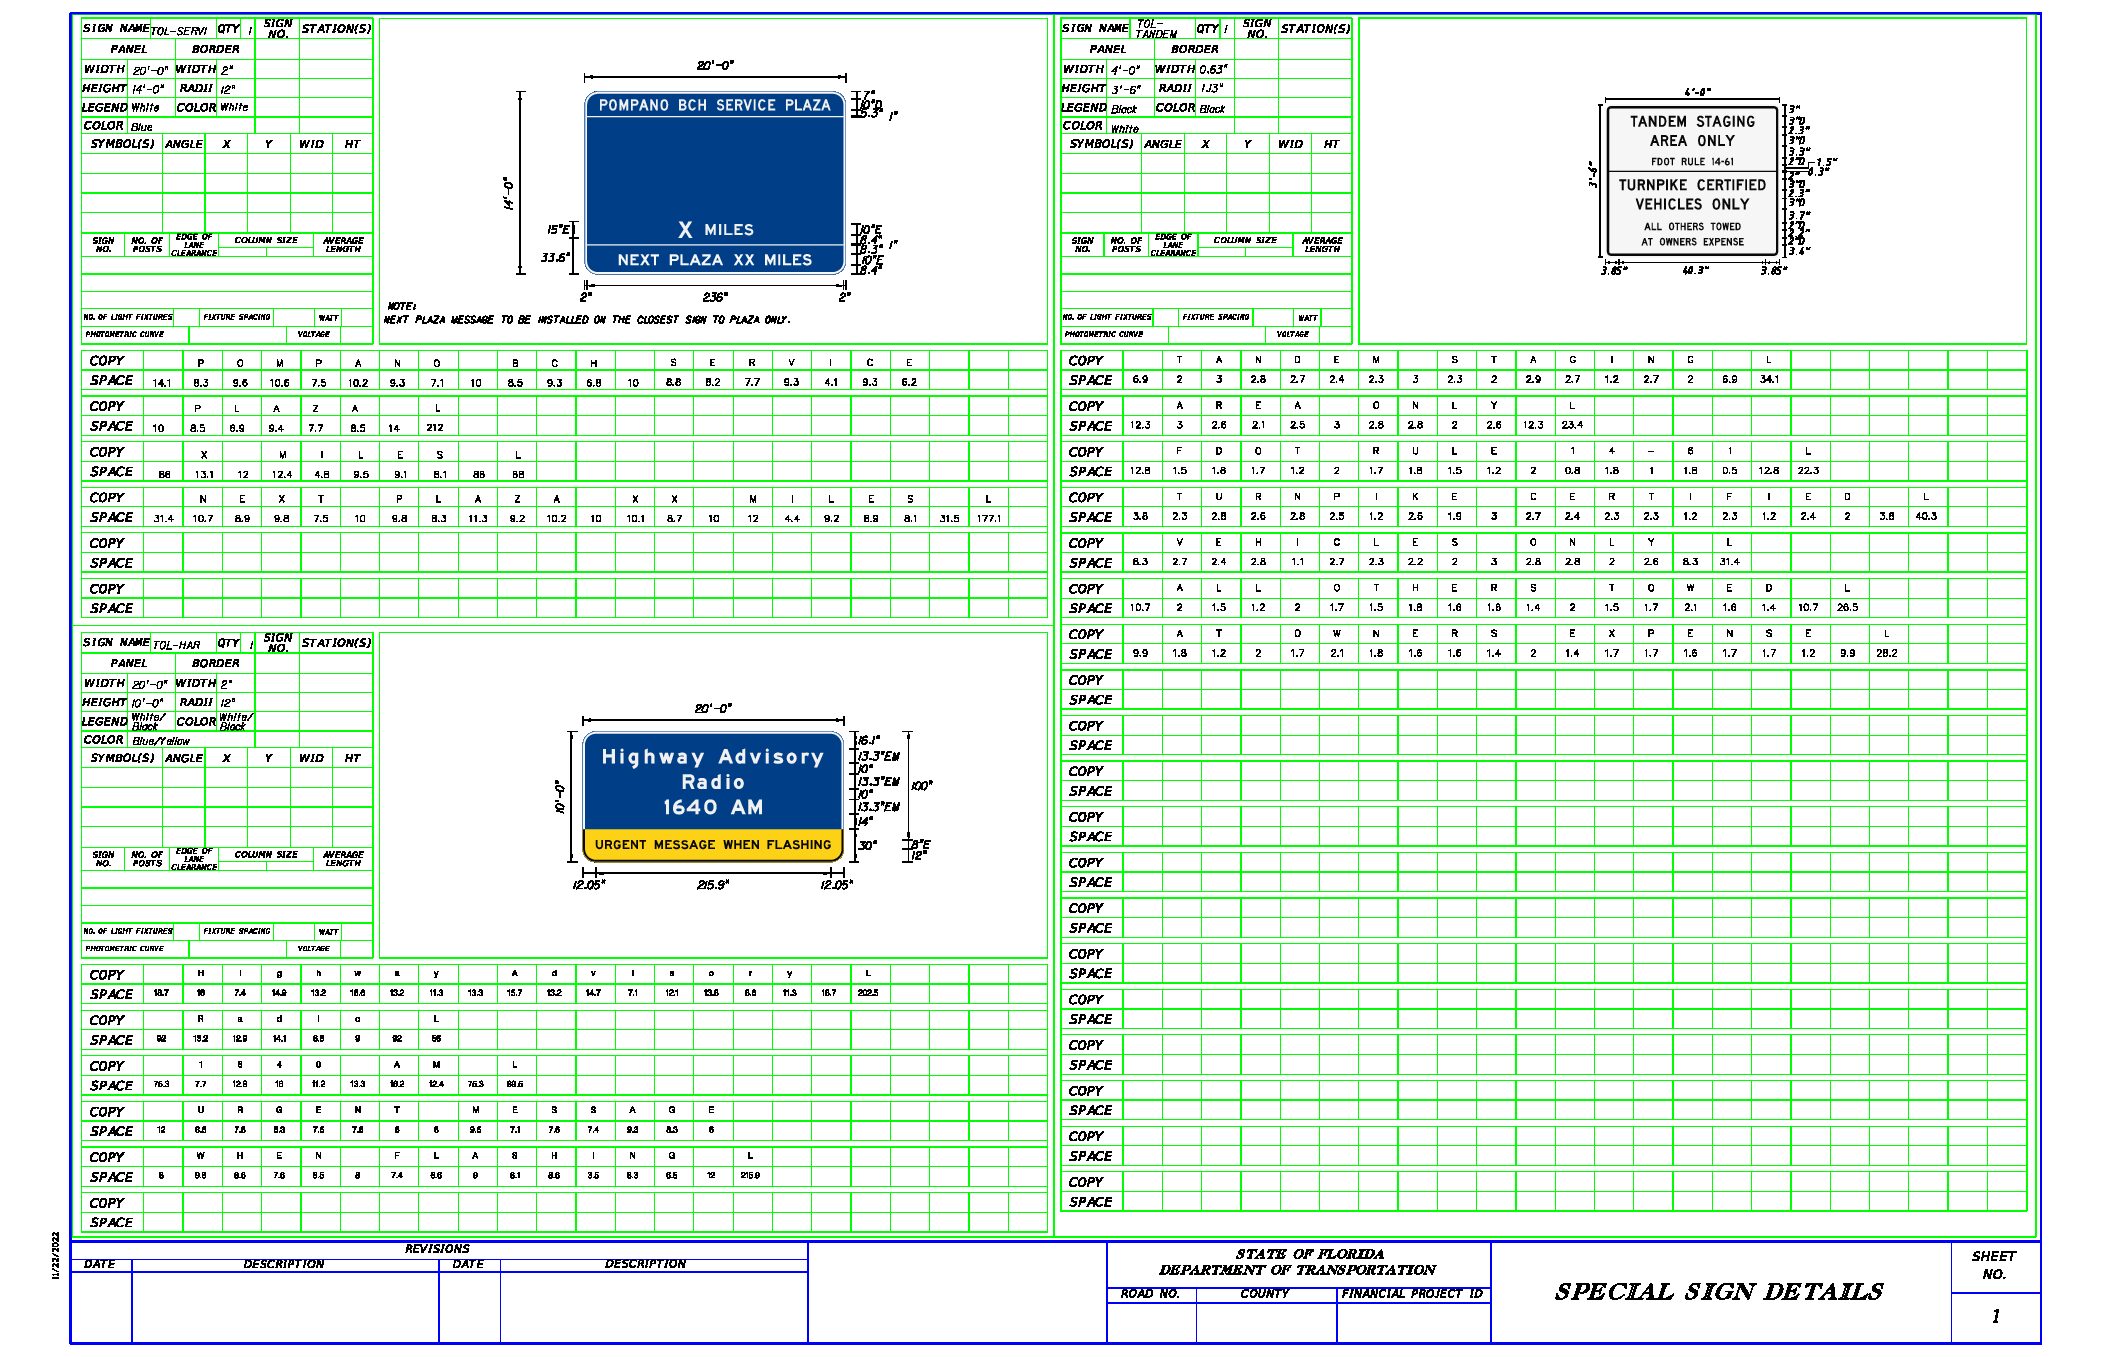This screenshot has height=1357, width=2112.
Task: Click the yellow URGENT MESSAGE WHEN FLASHING band
Action: pos(713,845)
